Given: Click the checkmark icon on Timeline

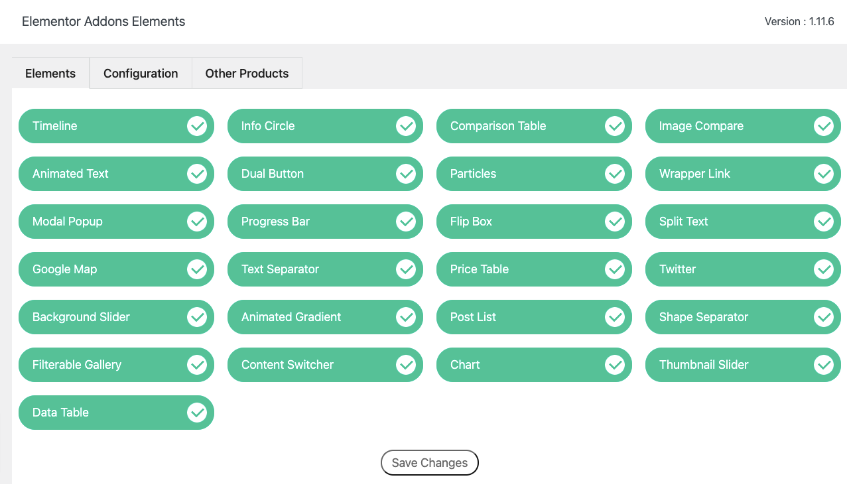Looking at the screenshot, I should (197, 126).
